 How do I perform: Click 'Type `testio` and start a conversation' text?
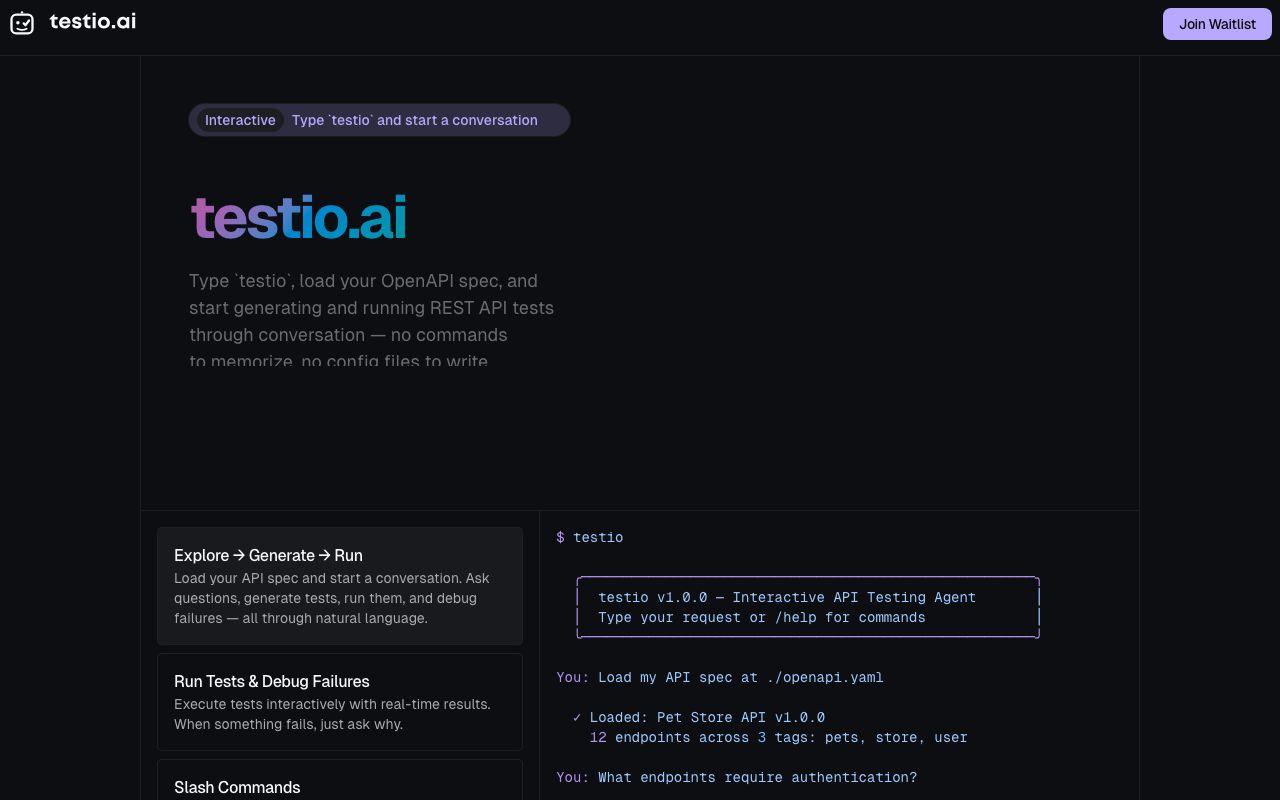point(415,120)
